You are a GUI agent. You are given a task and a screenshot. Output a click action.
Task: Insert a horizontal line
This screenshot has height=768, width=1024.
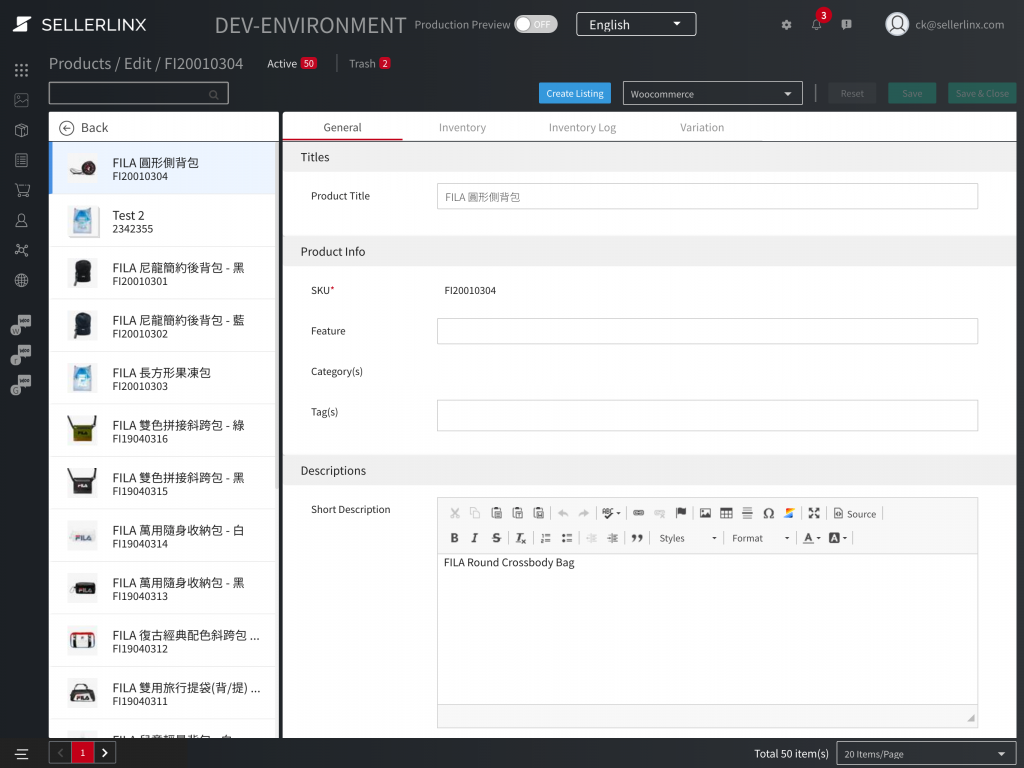pos(747,513)
